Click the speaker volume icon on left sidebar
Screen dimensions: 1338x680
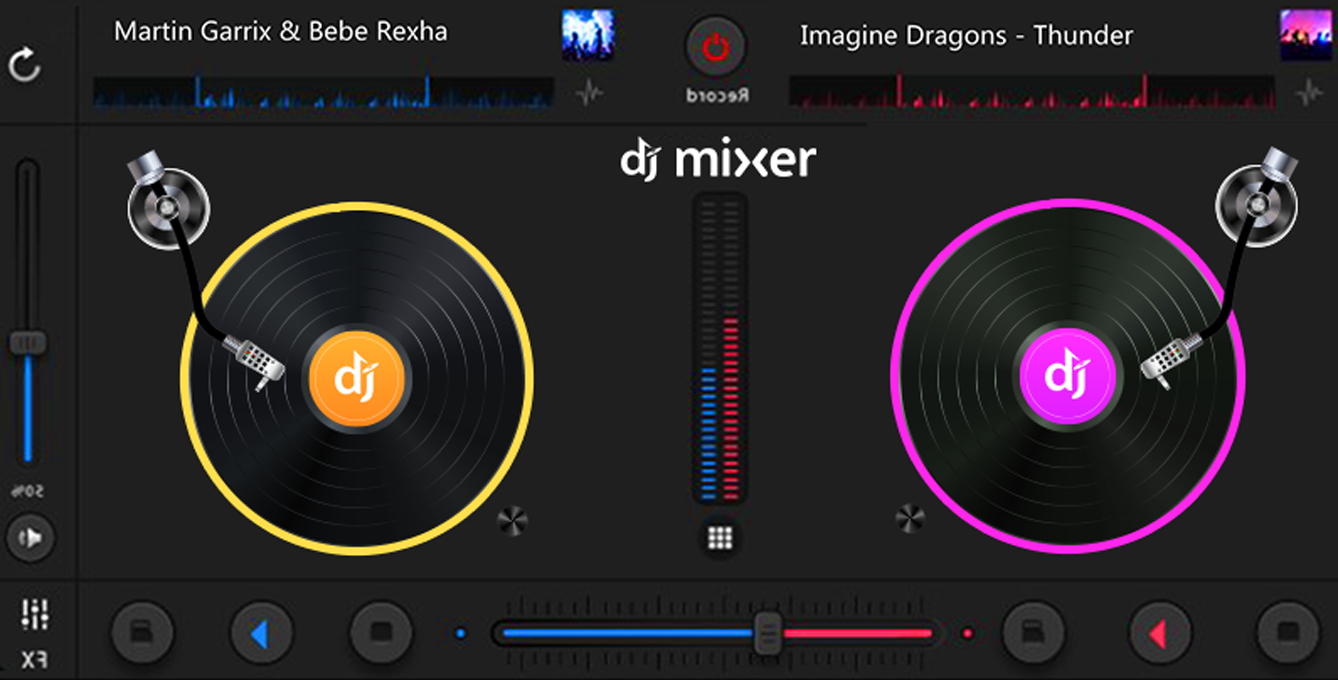point(30,539)
